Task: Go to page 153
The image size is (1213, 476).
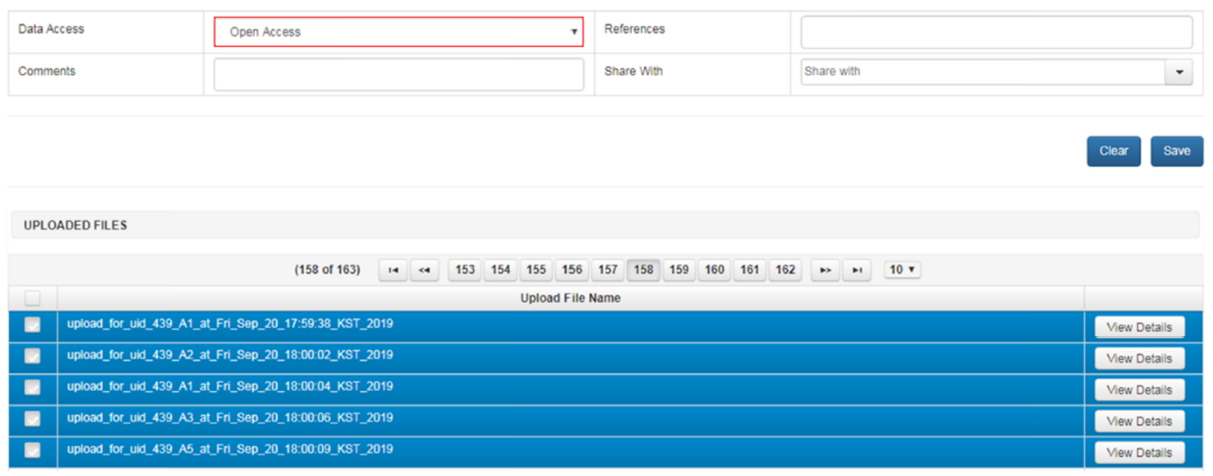Action: pos(464,270)
